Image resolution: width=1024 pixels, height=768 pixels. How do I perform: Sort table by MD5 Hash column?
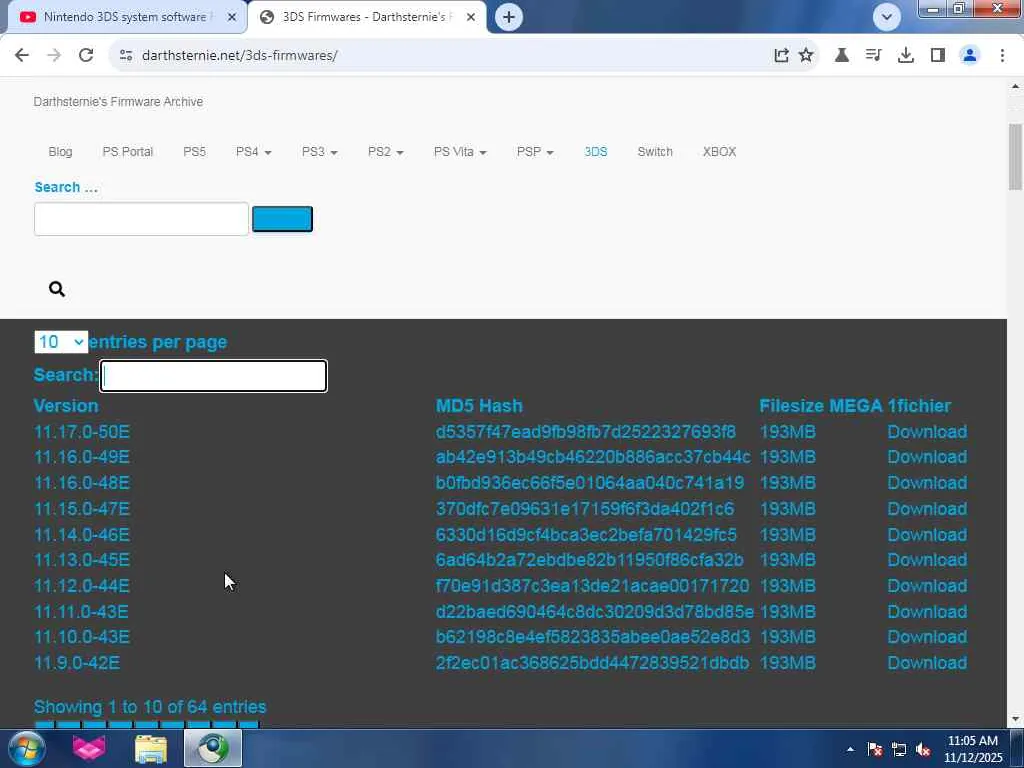(479, 406)
